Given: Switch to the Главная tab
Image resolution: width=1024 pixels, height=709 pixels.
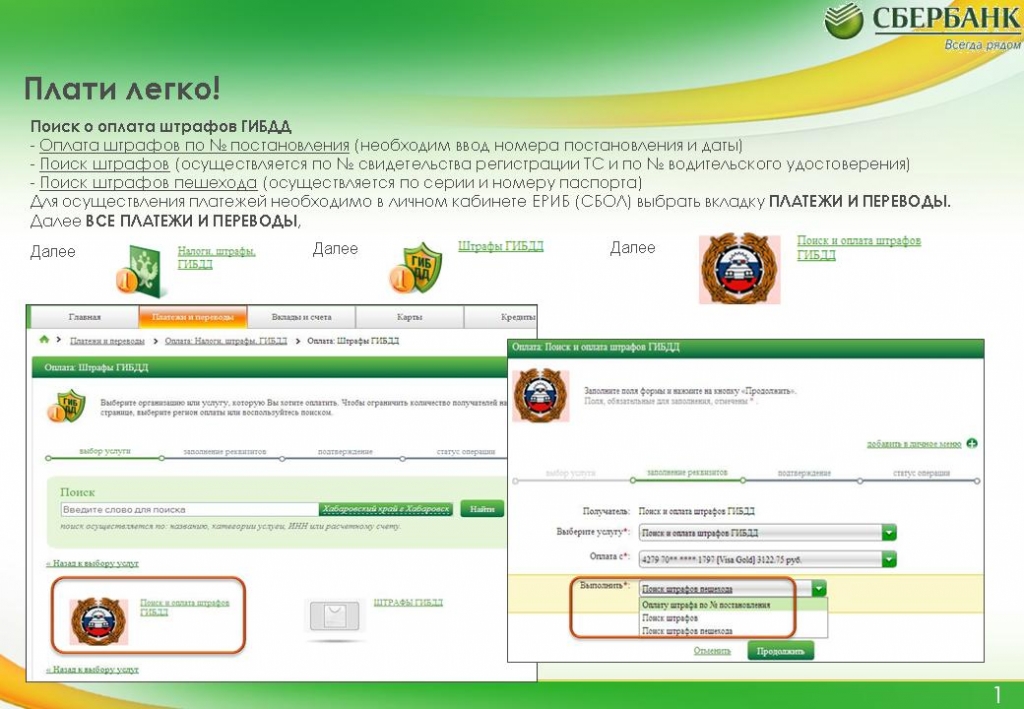Looking at the screenshot, I should [84, 317].
